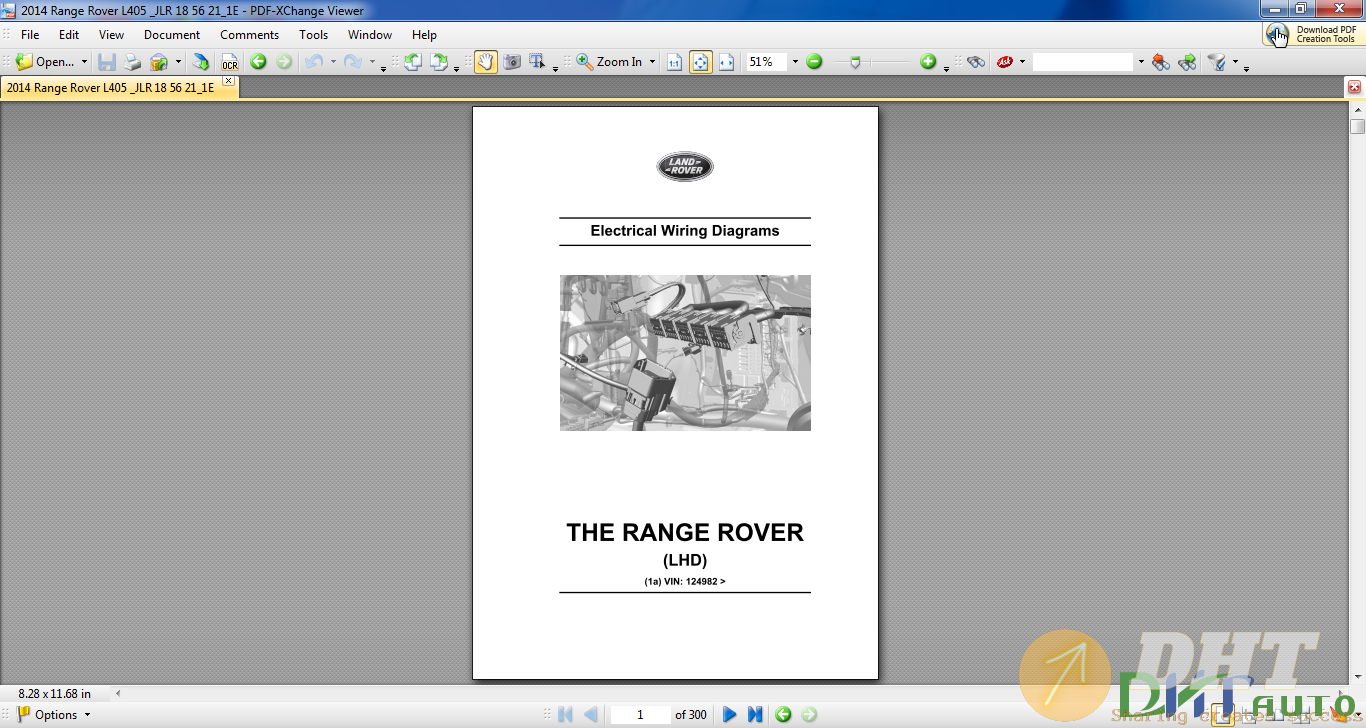This screenshot has width=1366, height=728.
Task: Click the Save floppy disk icon
Action: click(x=107, y=62)
